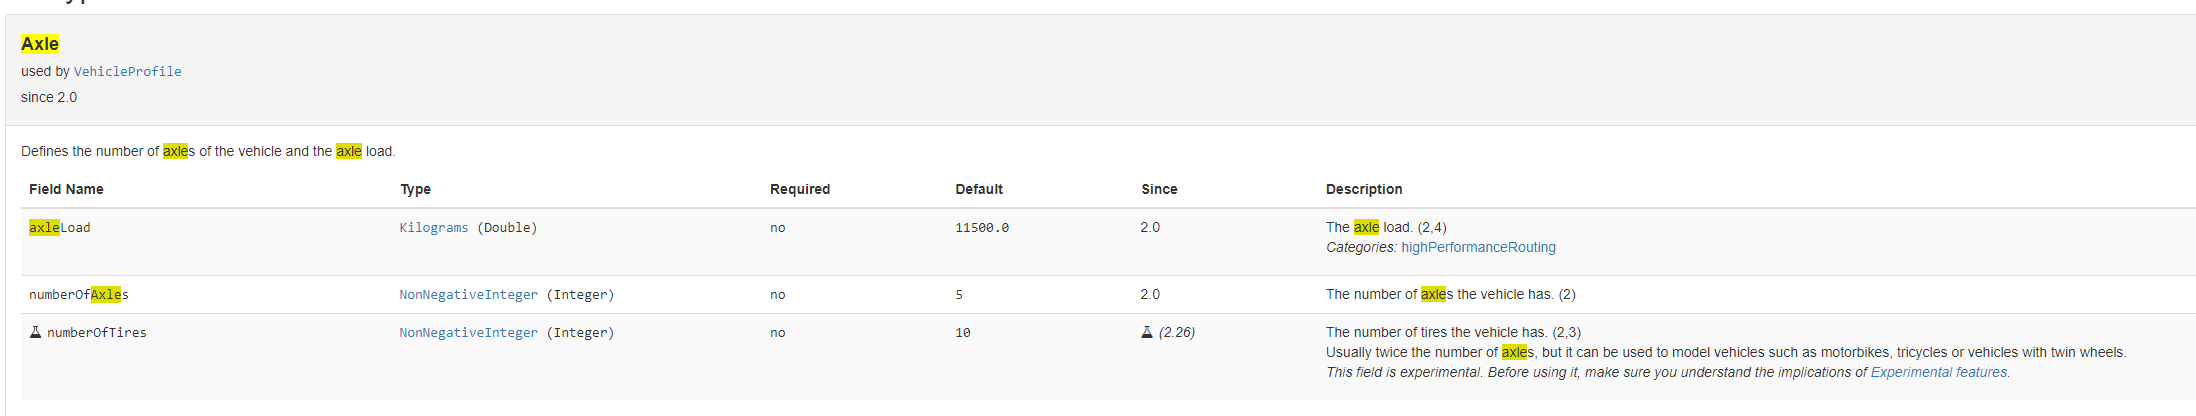This screenshot has height=416, width=2196.
Task: Click the 11500.0 default value
Action: [x=981, y=228]
